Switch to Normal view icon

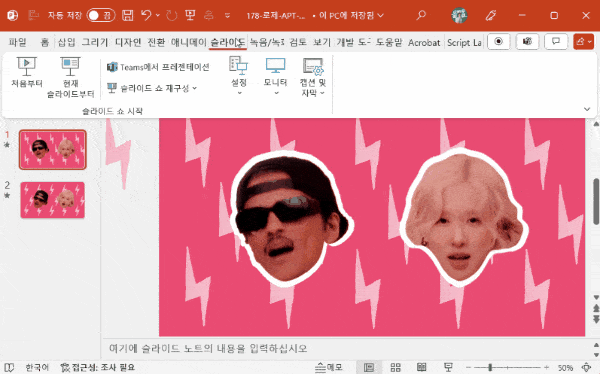[369, 367]
